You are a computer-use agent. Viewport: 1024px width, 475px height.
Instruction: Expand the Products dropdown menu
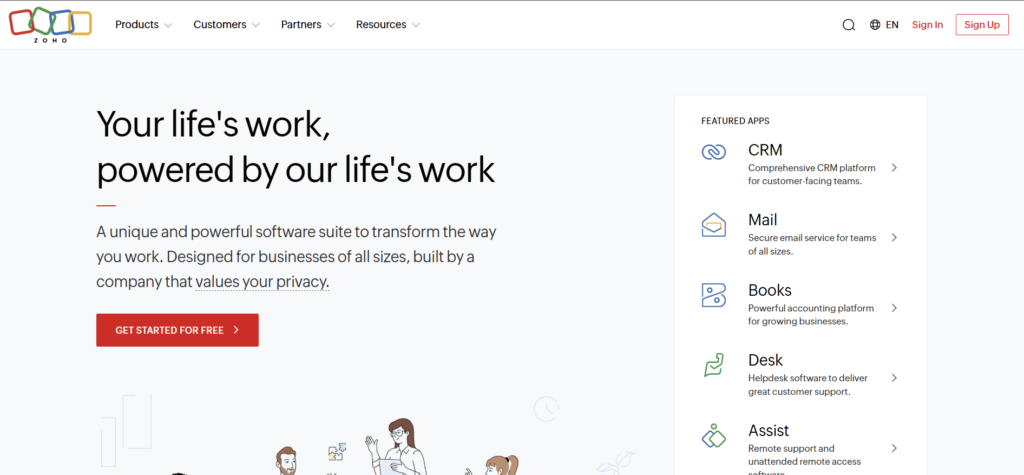tap(143, 25)
